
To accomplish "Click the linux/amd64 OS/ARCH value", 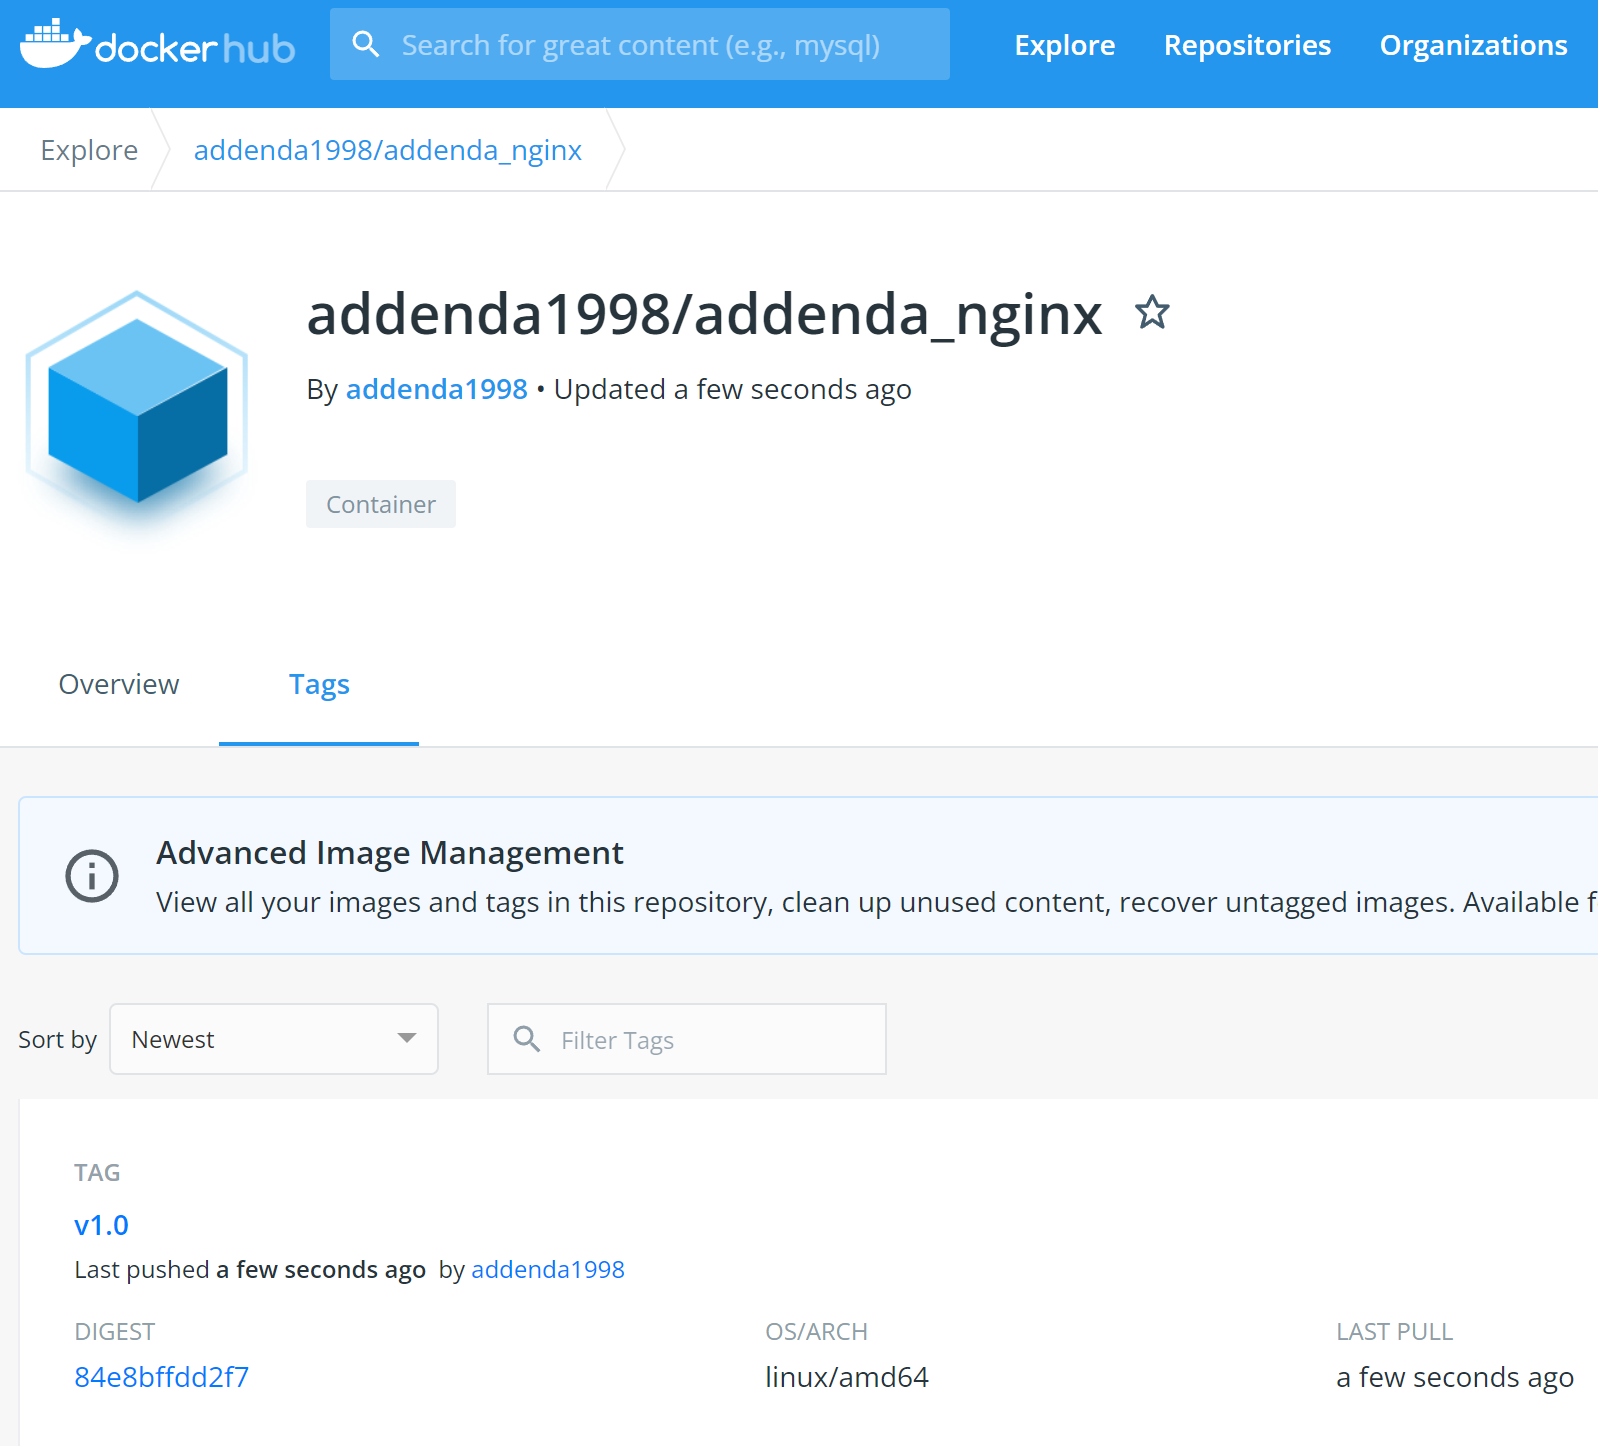I will click(847, 1378).
